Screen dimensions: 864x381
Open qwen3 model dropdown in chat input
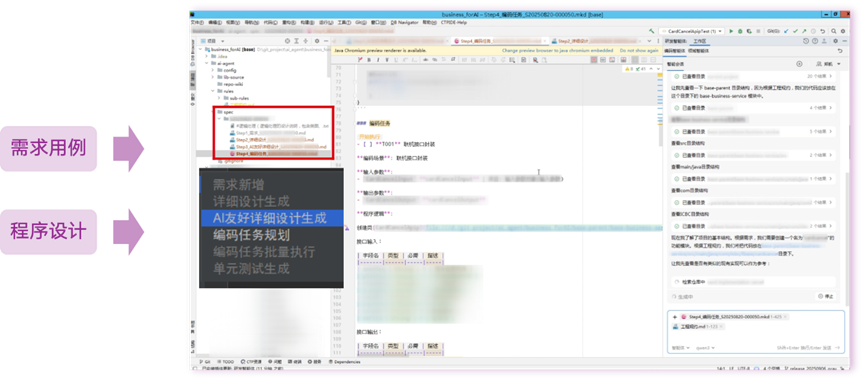point(706,348)
